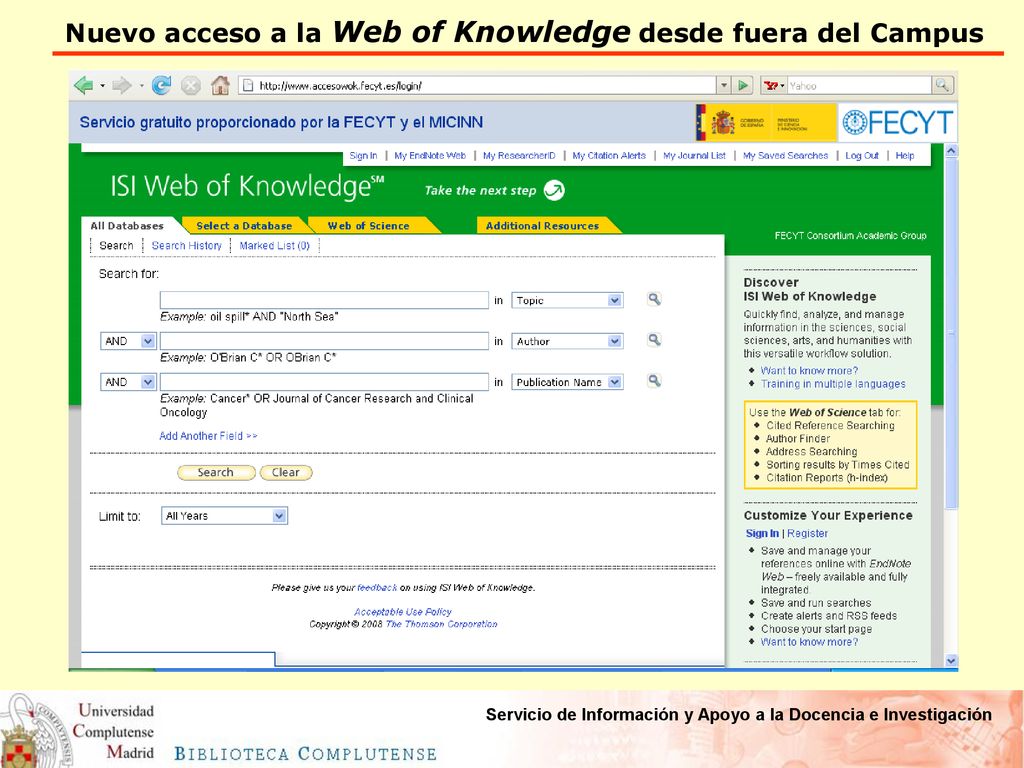Click the Search button
The height and width of the screenshot is (768, 1024).
point(216,472)
